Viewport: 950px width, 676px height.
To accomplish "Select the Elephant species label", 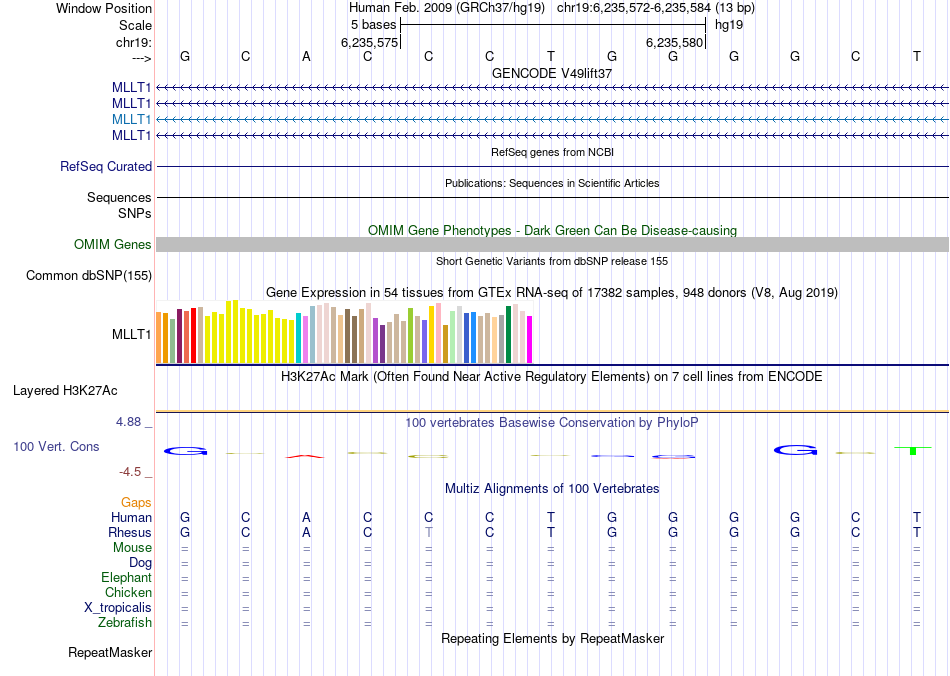I will pos(127,577).
